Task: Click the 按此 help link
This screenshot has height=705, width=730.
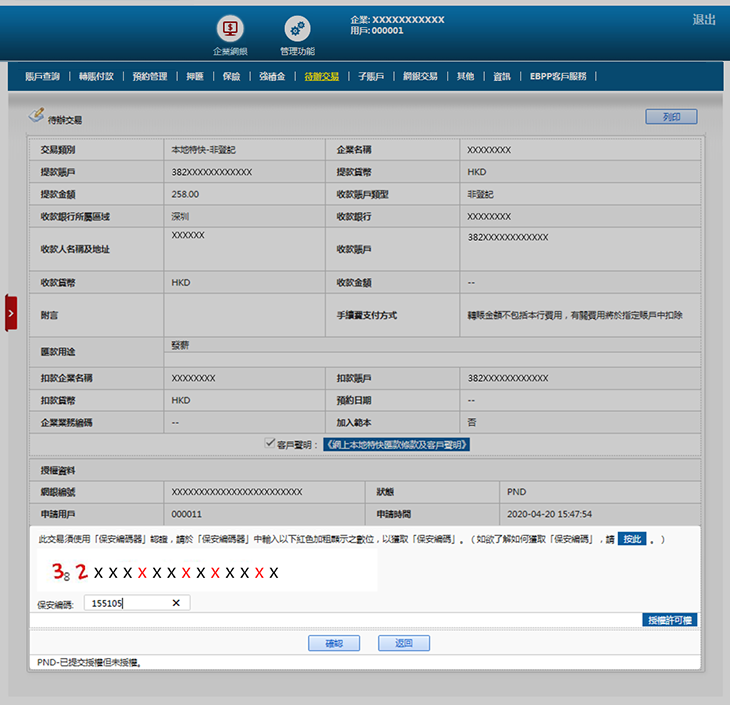Action: point(631,539)
